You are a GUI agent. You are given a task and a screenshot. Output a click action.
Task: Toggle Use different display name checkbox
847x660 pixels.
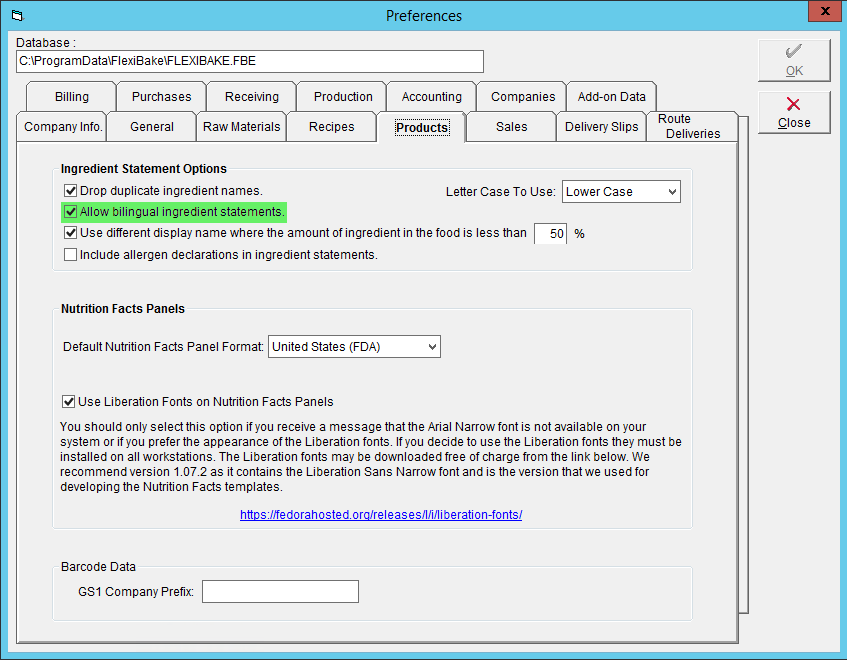click(x=70, y=233)
